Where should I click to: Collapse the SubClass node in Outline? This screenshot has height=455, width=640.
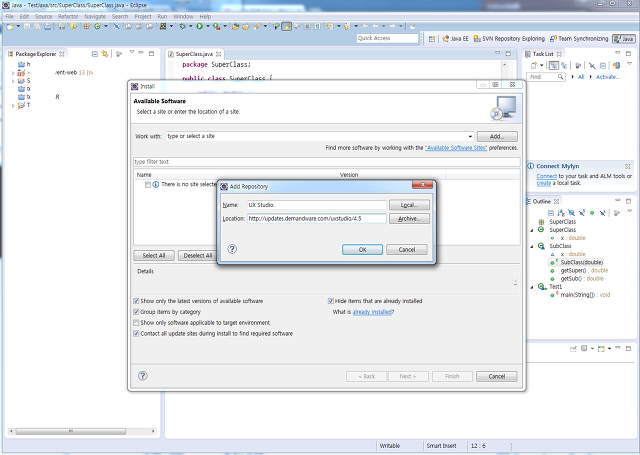[x=532, y=246]
